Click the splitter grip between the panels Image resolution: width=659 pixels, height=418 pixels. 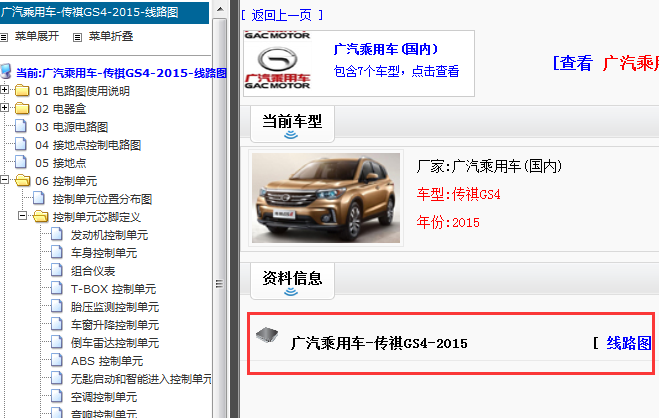(x=219, y=284)
